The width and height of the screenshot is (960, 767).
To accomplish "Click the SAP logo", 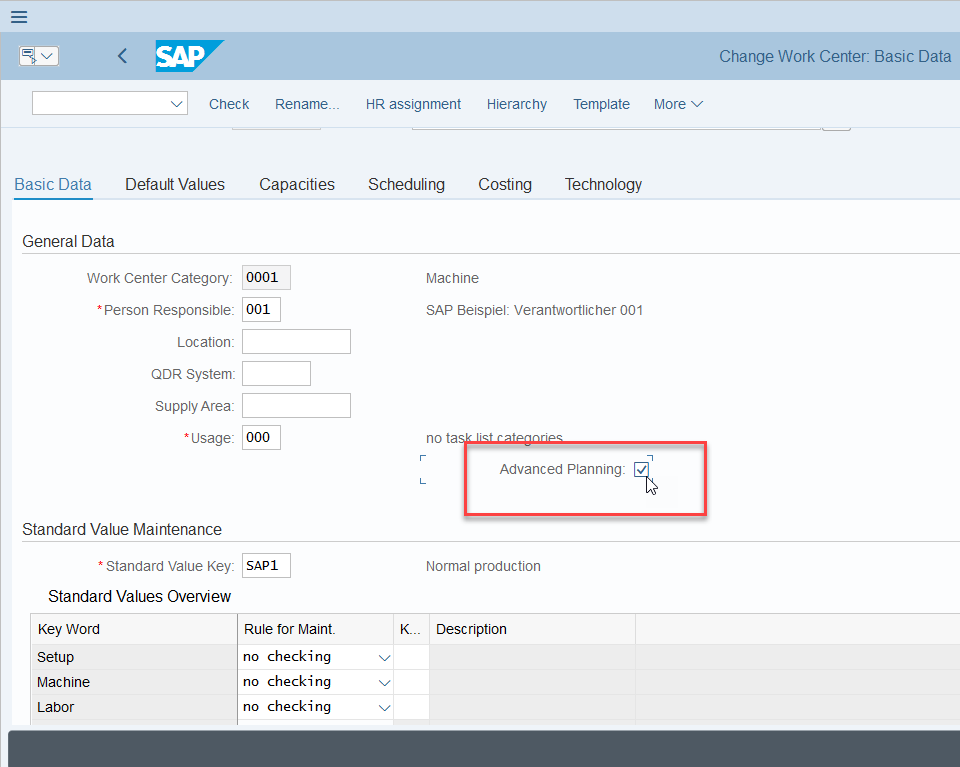I will pyautogui.click(x=189, y=56).
